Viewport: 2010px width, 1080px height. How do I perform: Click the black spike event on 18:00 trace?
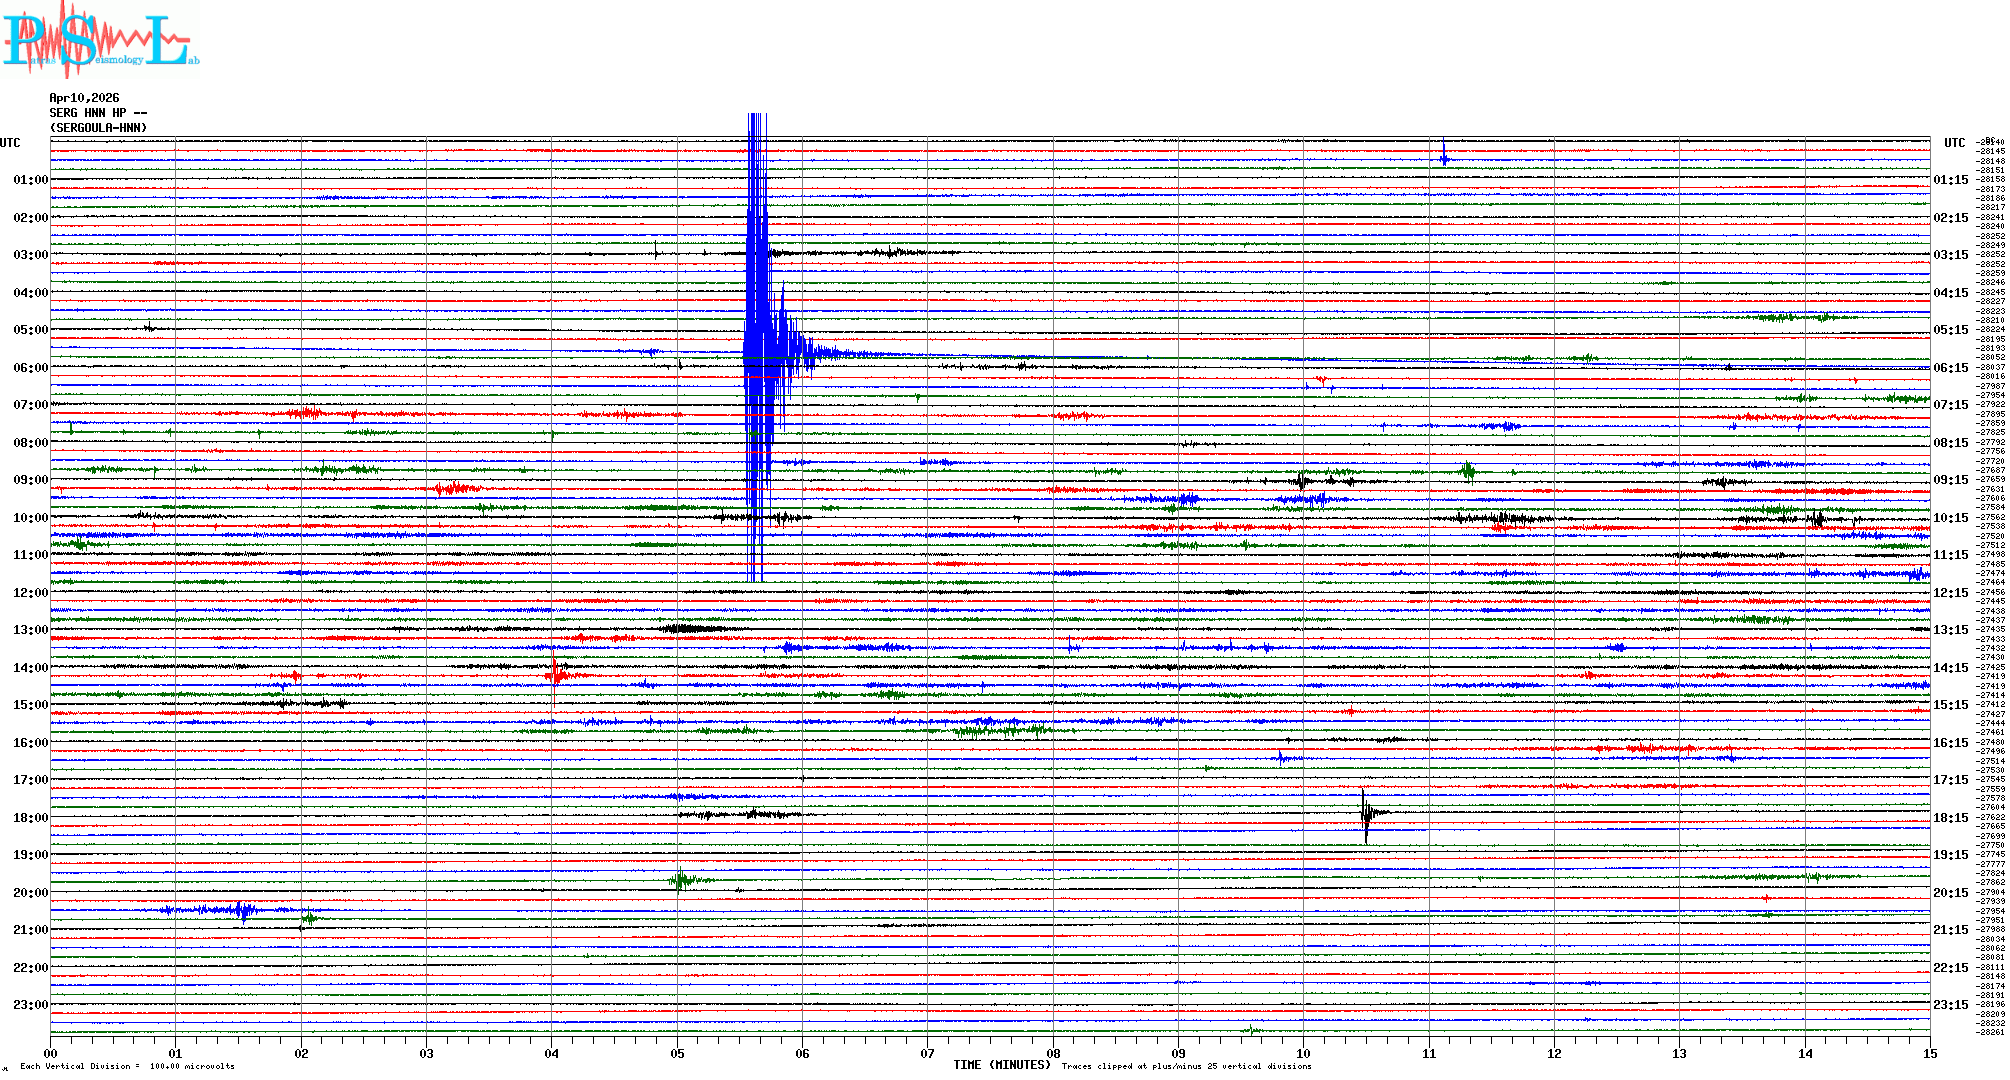1366,814
